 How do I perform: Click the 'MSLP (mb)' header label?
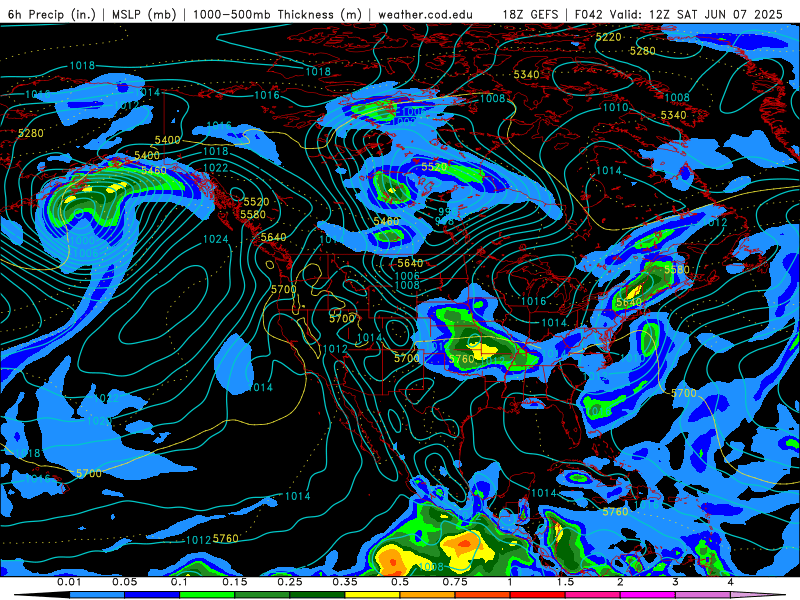point(144,14)
